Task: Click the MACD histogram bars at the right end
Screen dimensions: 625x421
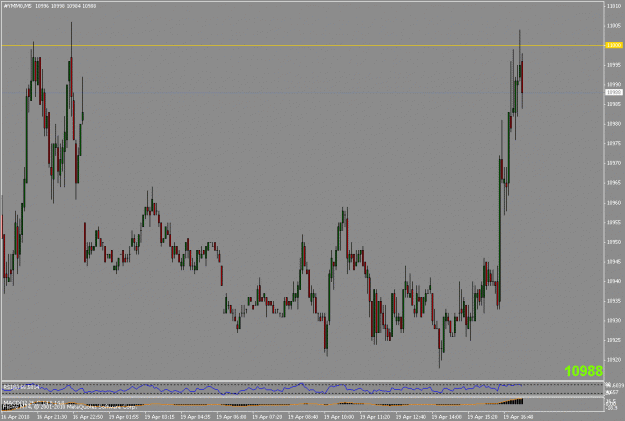Action: tap(512, 401)
